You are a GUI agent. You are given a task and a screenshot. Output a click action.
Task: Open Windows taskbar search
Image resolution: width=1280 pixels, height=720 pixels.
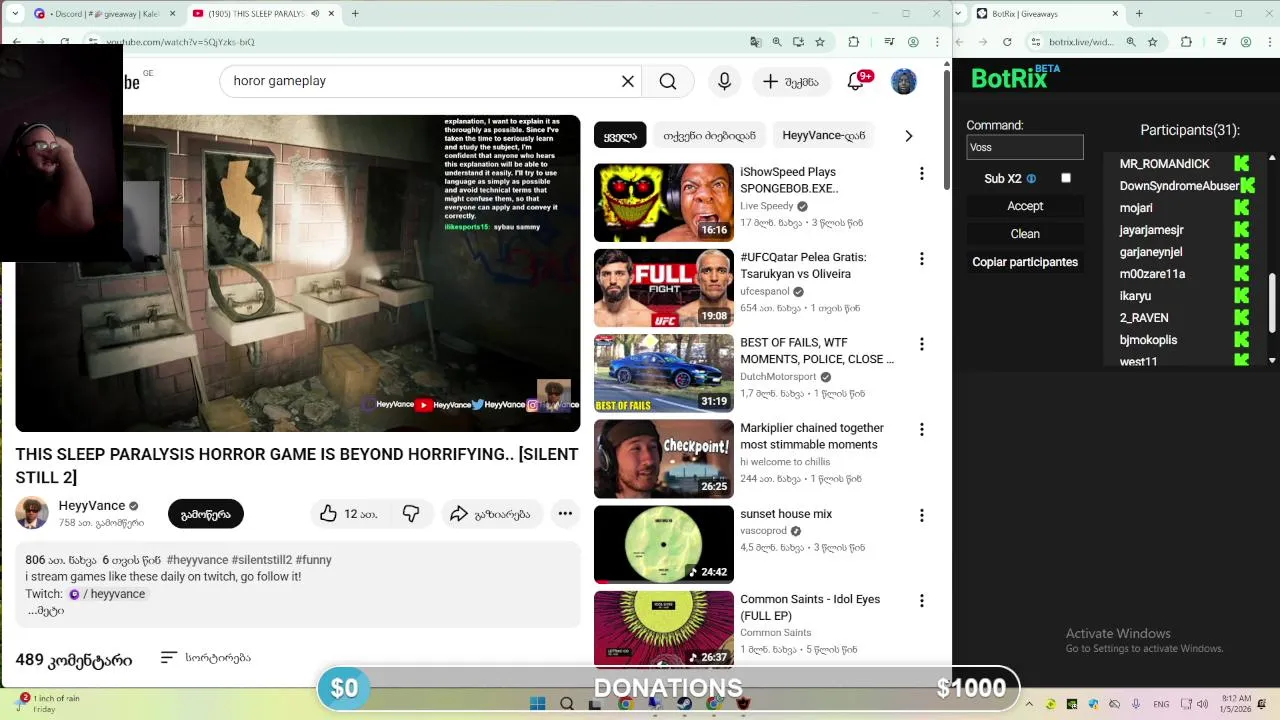pos(567,704)
